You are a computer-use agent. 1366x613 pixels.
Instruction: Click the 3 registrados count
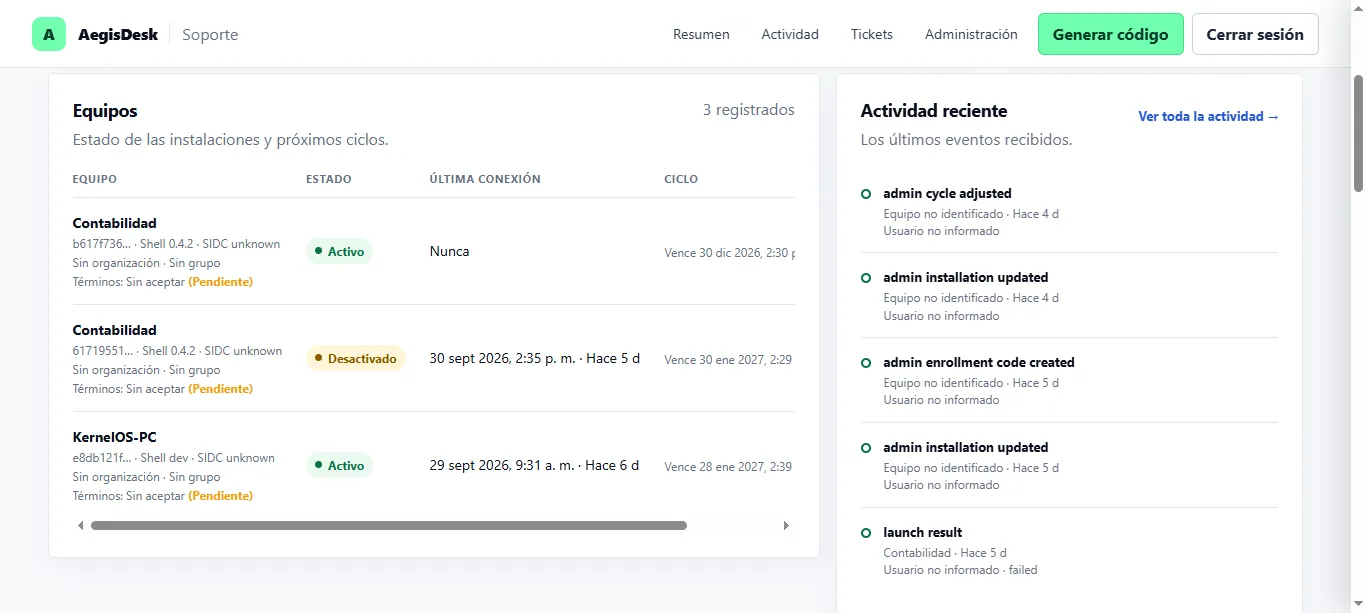point(749,110)
